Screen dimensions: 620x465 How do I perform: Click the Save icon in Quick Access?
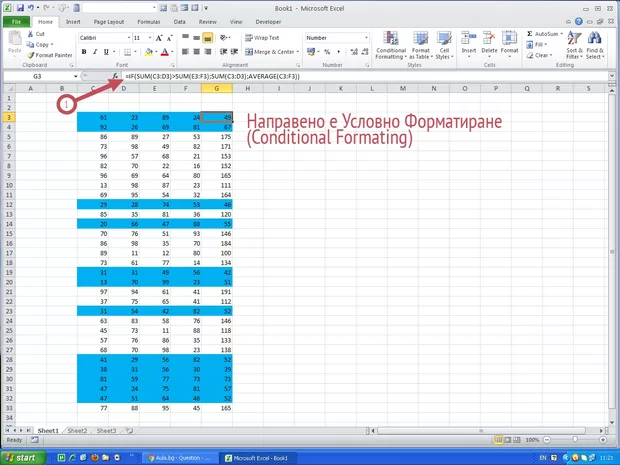[x=20, y=8]
